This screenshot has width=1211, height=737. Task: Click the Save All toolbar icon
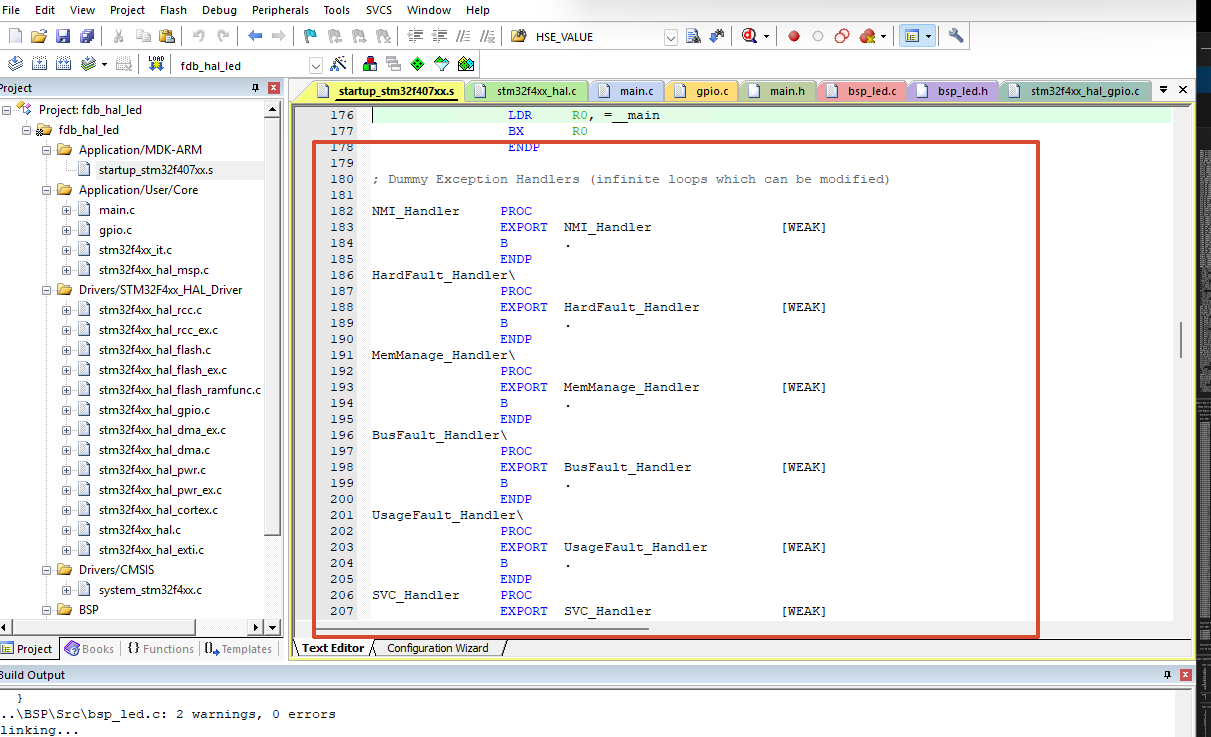(87, 36)
